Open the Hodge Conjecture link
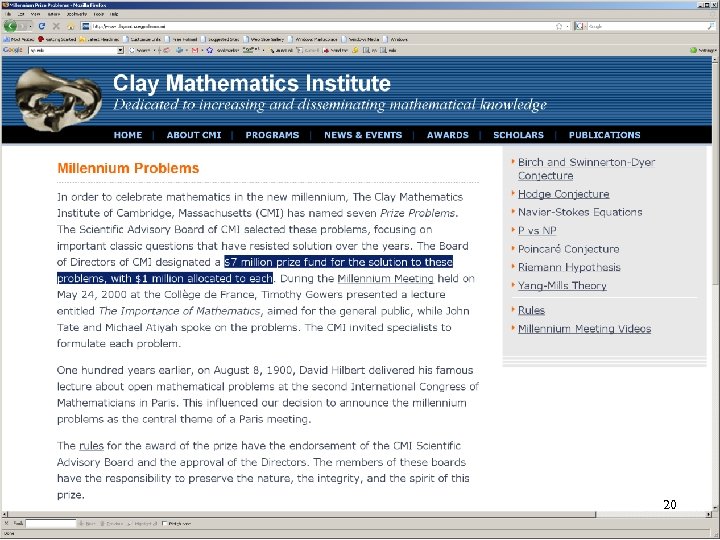This screenshot has width=720, height=540. (x=563, y=194)
